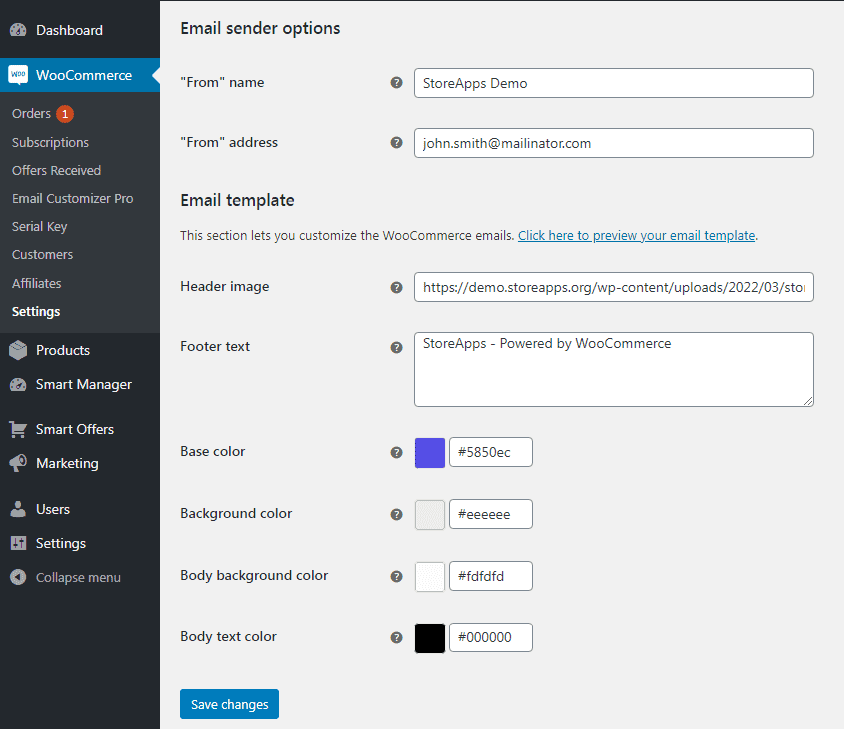Click the Base color purple swatch
844x729 pixels.
[430, 452]
